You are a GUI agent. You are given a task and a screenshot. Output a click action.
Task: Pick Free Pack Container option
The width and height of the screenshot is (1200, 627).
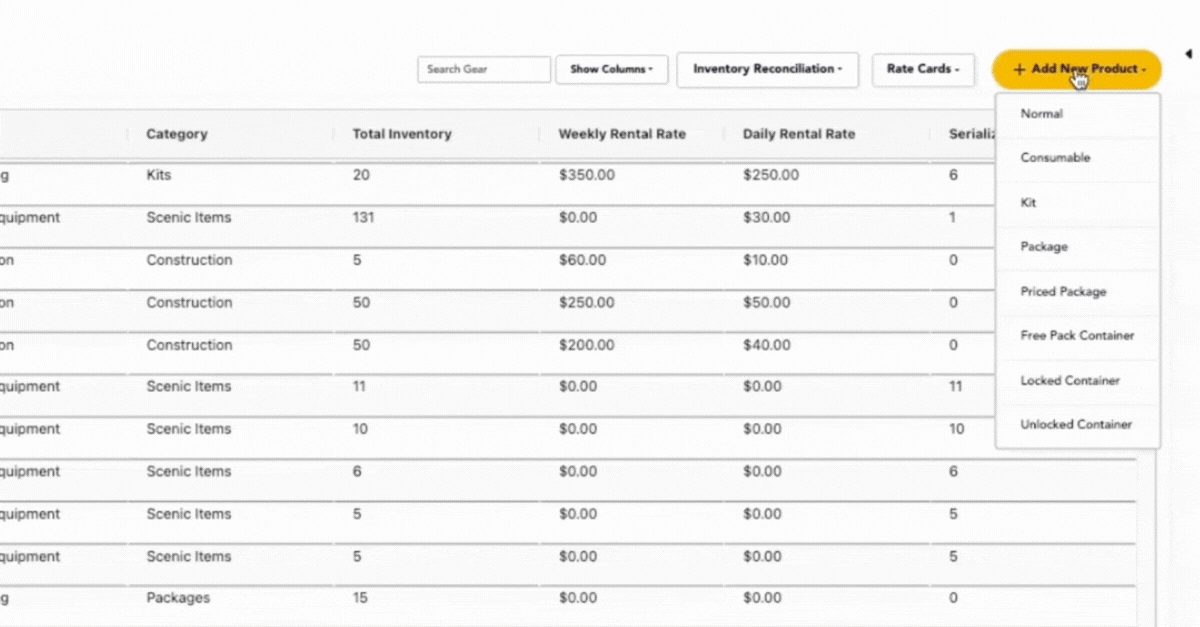(1077, 336)
